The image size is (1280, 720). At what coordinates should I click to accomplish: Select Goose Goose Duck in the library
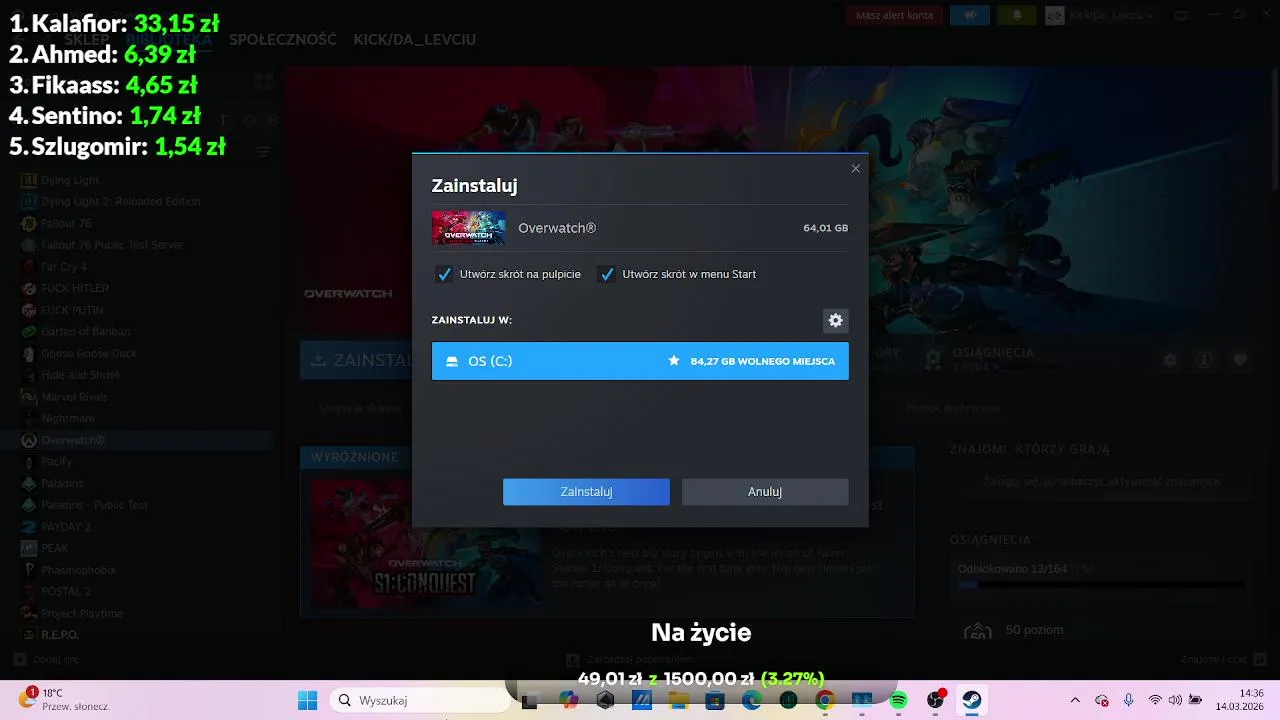[x=89, y=354]
